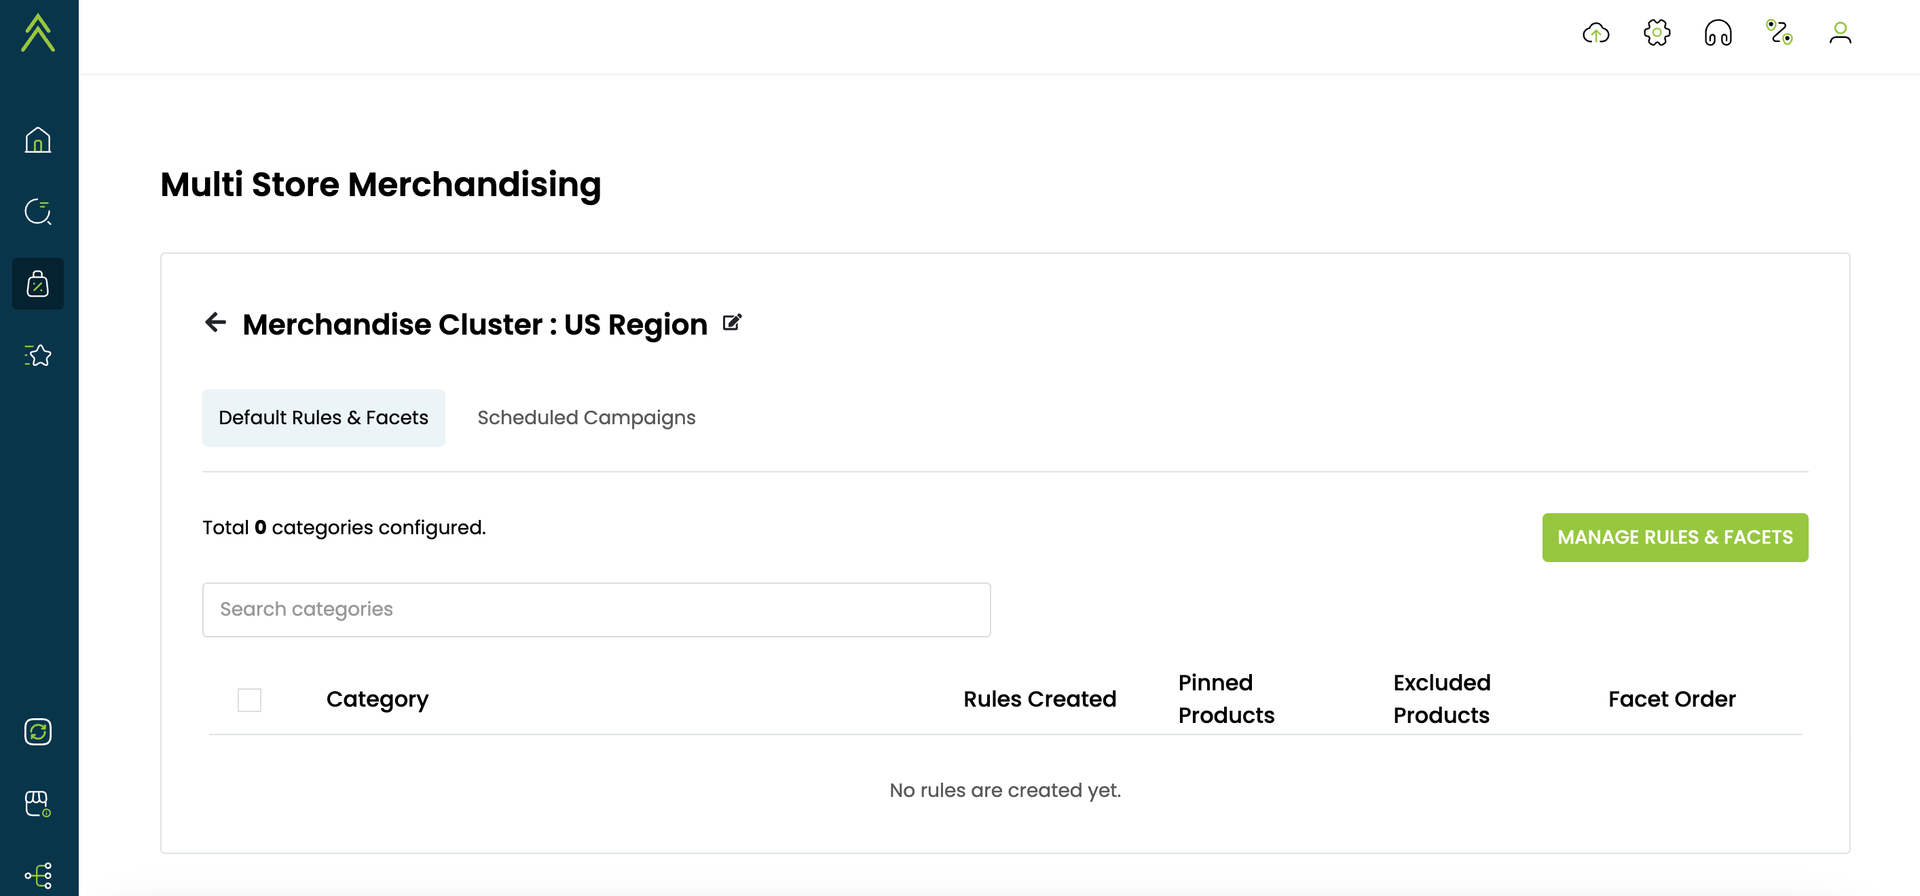
Task: Open the starred list sidebar icon
Action: (x=38, y=355)
